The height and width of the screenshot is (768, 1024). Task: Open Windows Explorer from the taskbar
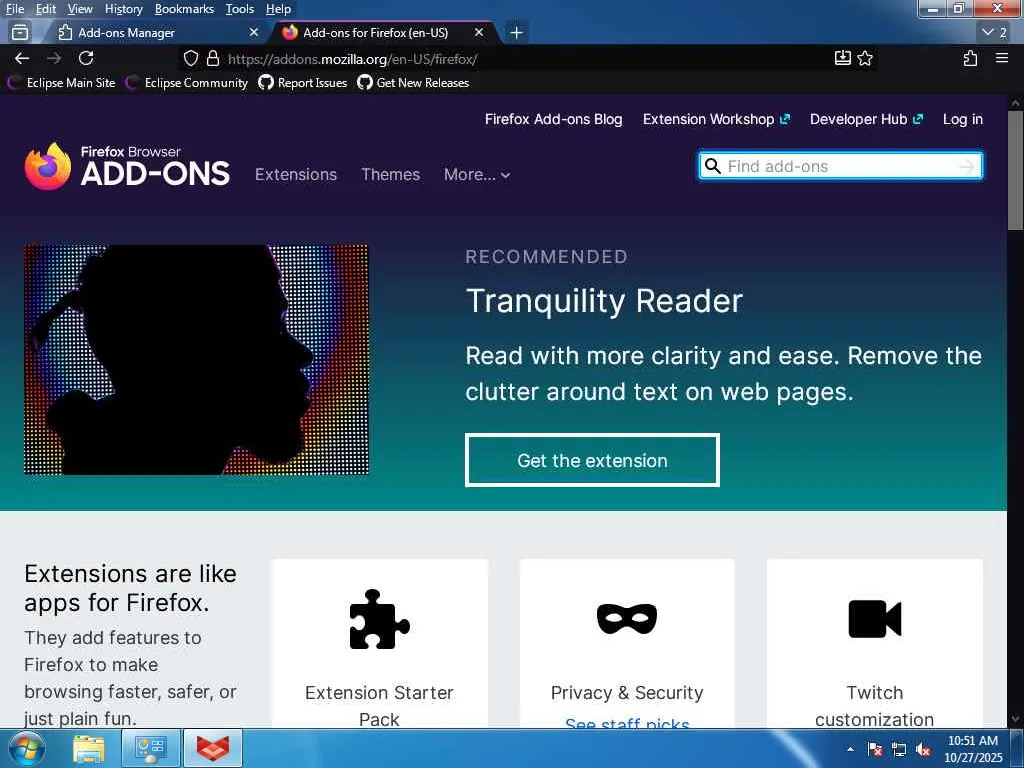(89, 748)
